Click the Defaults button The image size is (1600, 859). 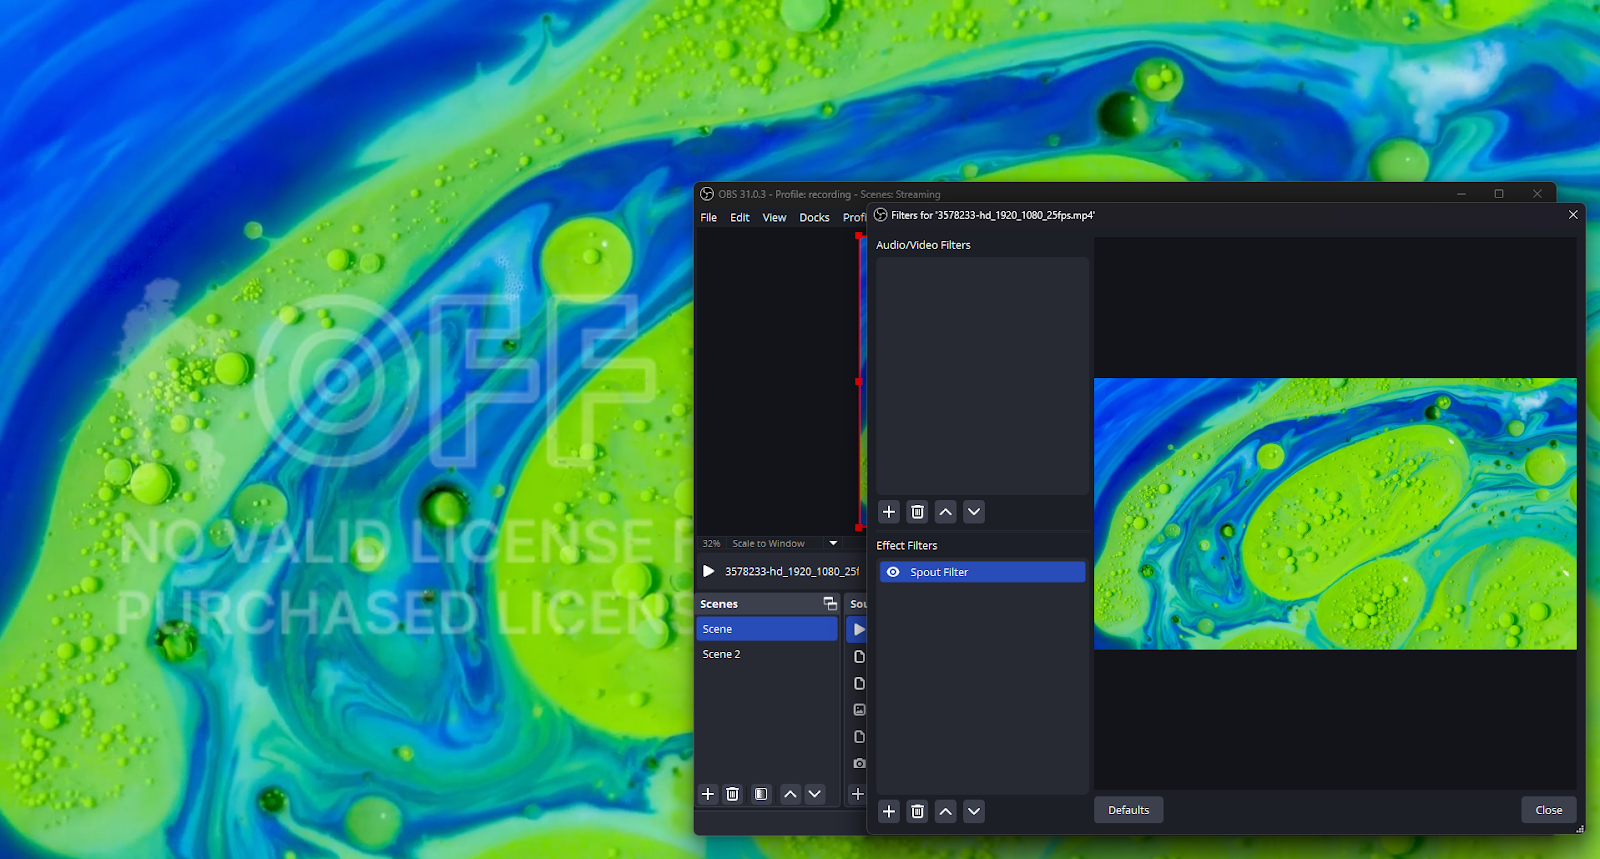[1128, 810]
